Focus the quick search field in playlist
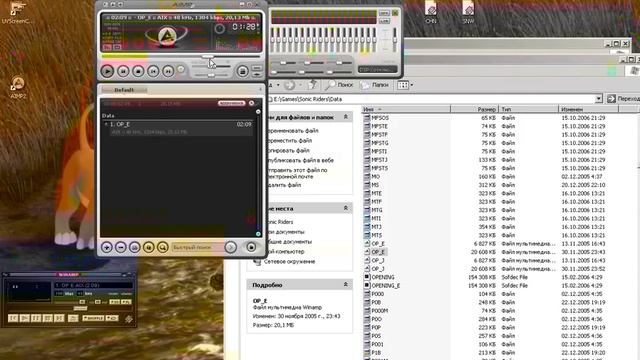 tap(197, 247)
